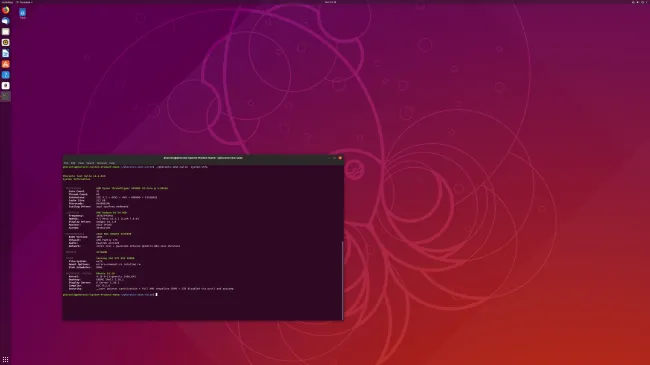Open the Activities overview
Image resolution: width=650 pixels, height=365 pixels.
[x=7, y=2]
